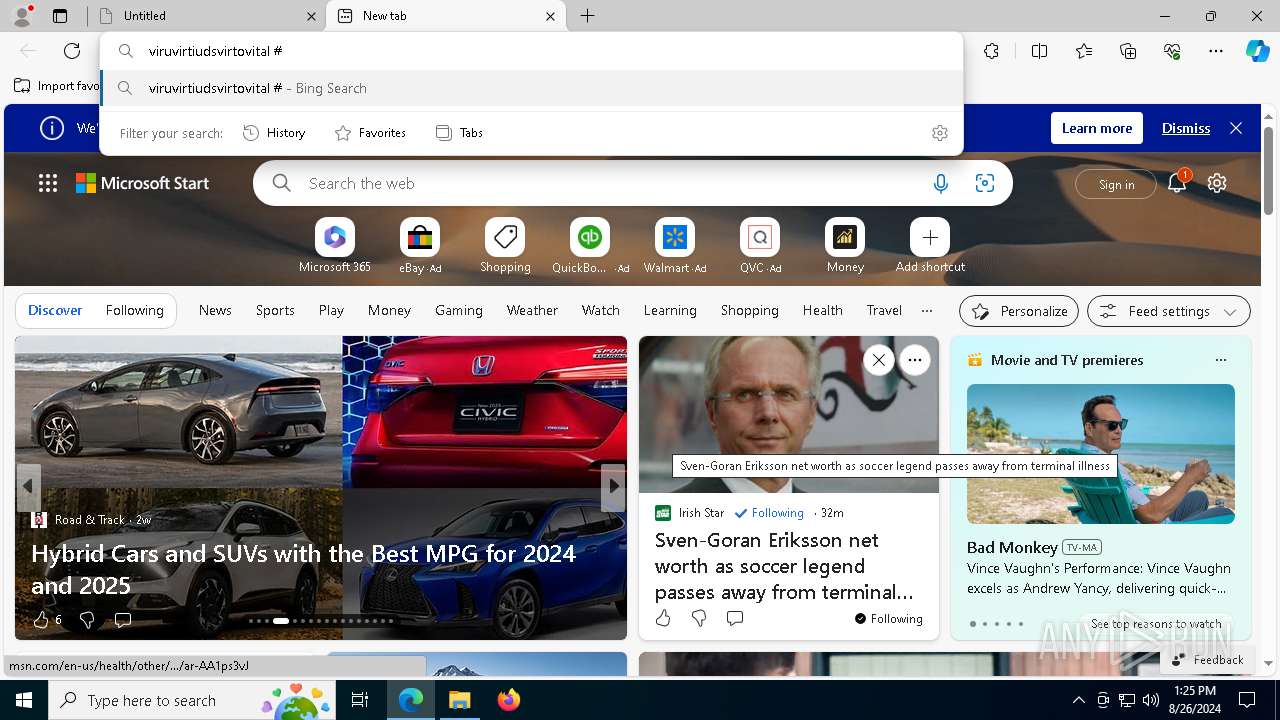1280x720 pixels.
Task: Like the Sven-Goran Eriksson article
Action: coord(663,618)
